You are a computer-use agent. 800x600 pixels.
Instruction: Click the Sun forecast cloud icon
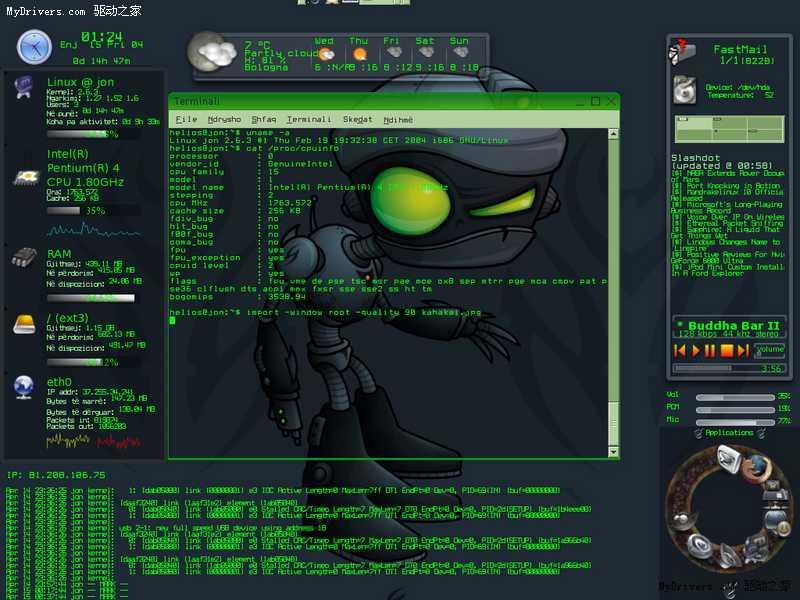point(460,52)
